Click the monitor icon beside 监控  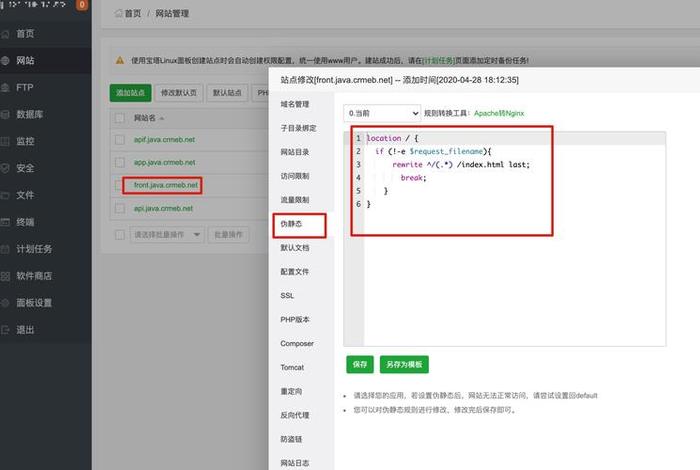(x=5, y=141)
